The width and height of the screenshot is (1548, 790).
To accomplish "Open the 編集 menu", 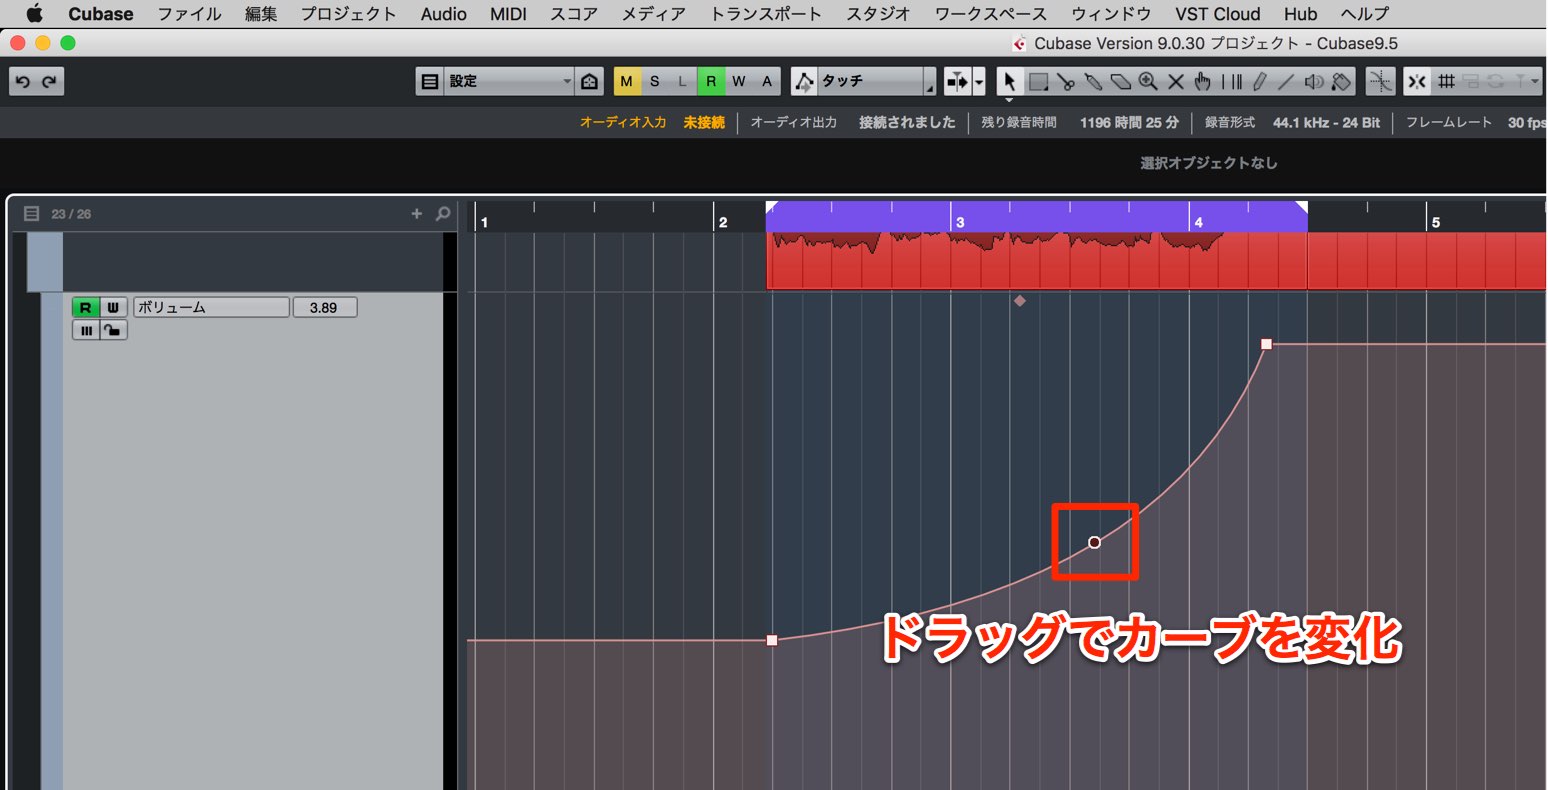I will (x=261, y=14).
